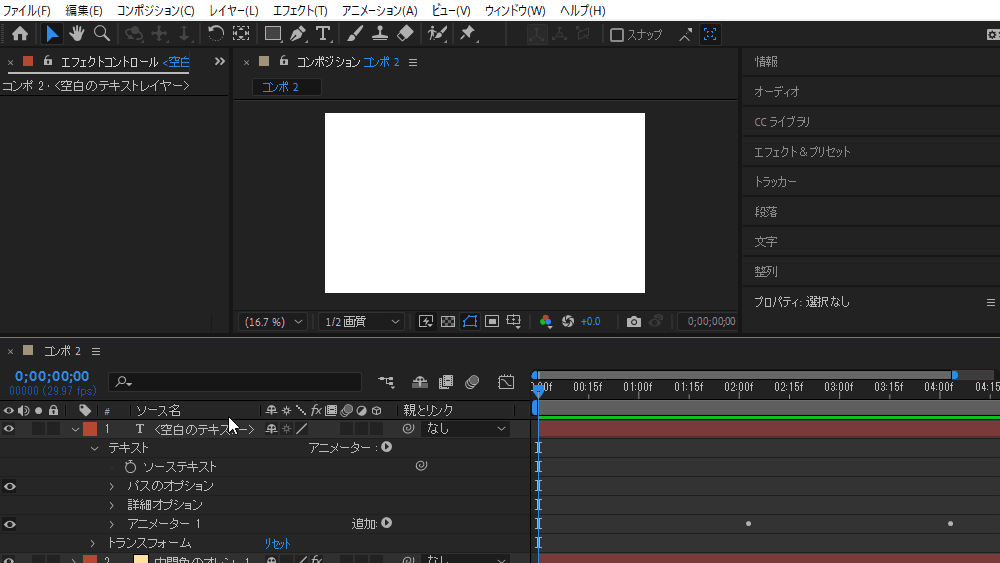The width and height of the screenshot is (1000, 563).
Task: Click the アニメーター add arrow button
Action: (x=386, y=447)
